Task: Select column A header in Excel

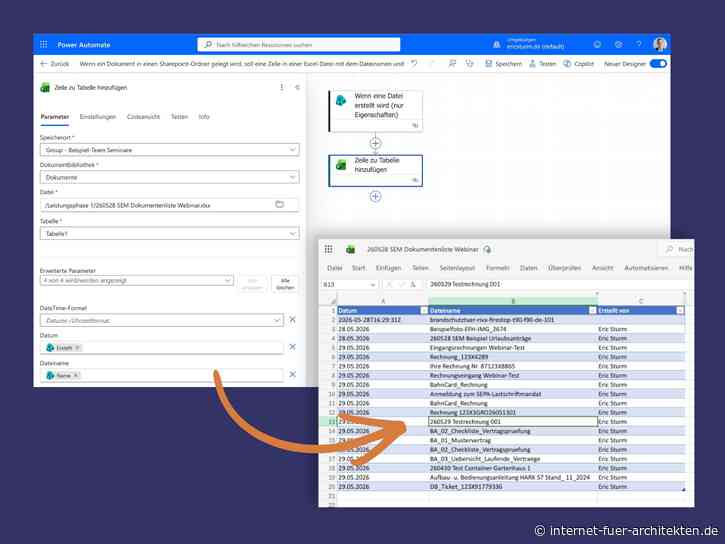Action: click(x=383, y=301)
